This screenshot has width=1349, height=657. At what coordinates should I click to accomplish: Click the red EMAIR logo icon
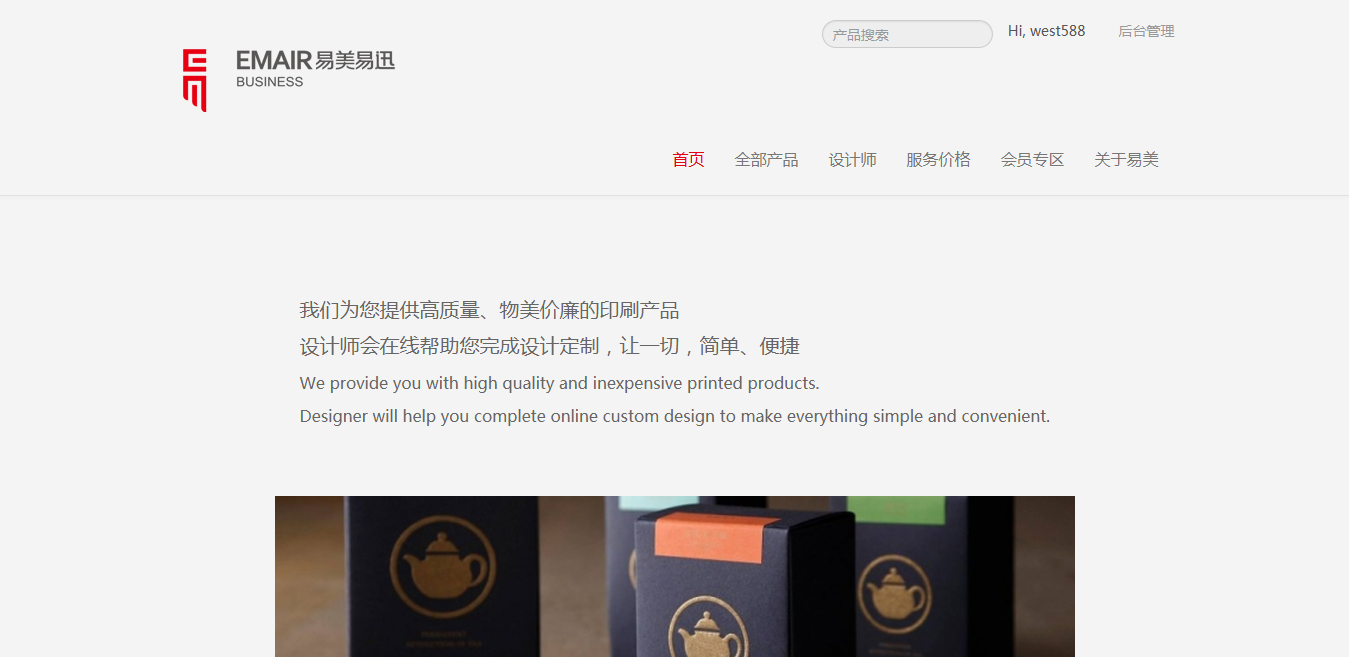click(194, 80)
